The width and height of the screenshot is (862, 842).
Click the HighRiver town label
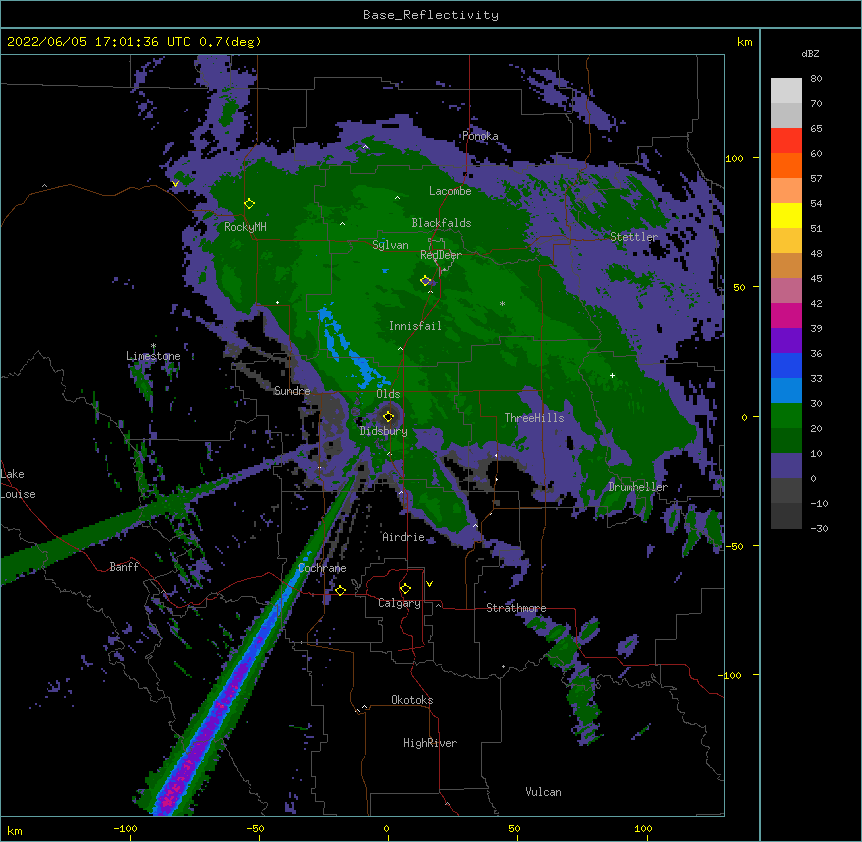point(430,743)
